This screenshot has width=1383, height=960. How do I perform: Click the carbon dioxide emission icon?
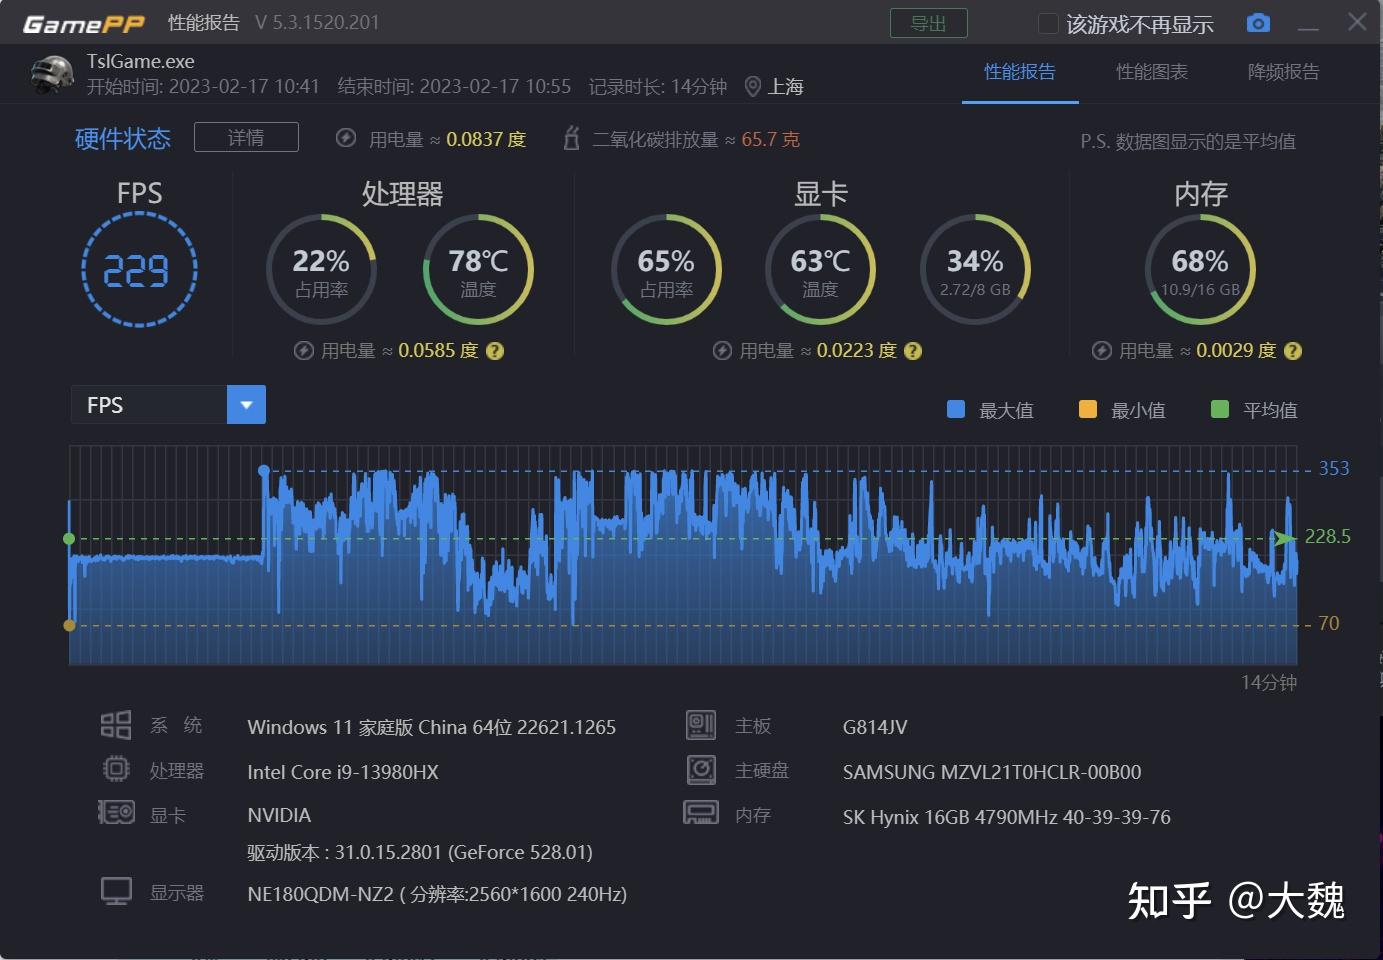tap(571, 138)
